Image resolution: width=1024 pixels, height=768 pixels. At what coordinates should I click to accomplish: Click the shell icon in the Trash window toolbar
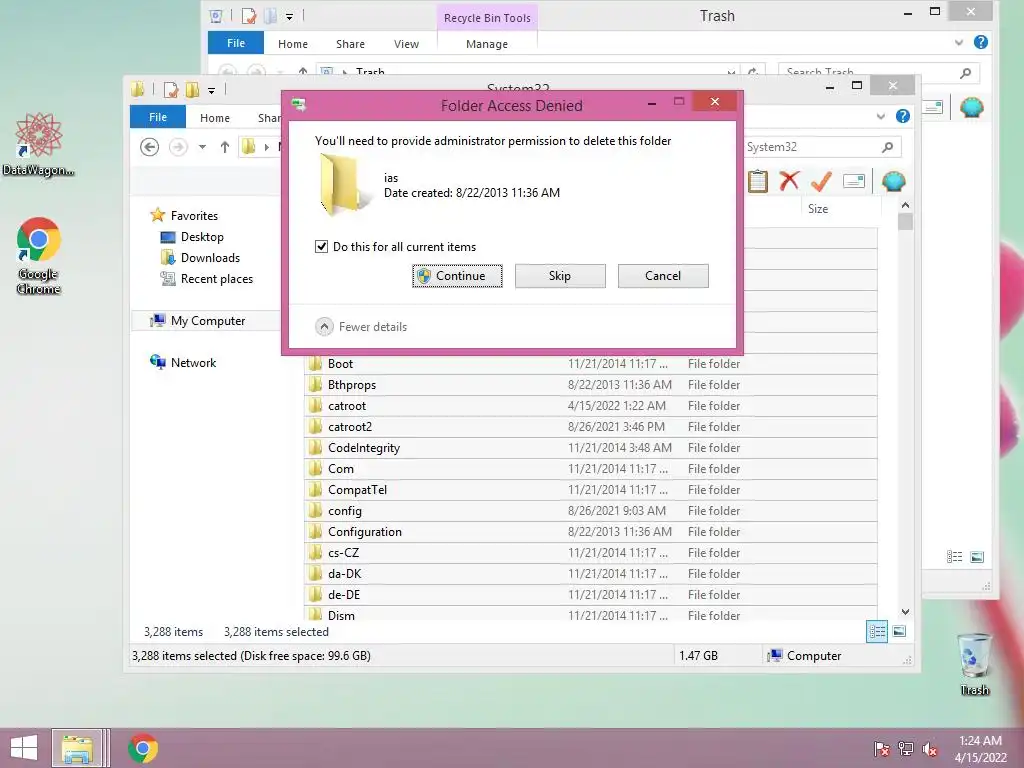(972, 107)
